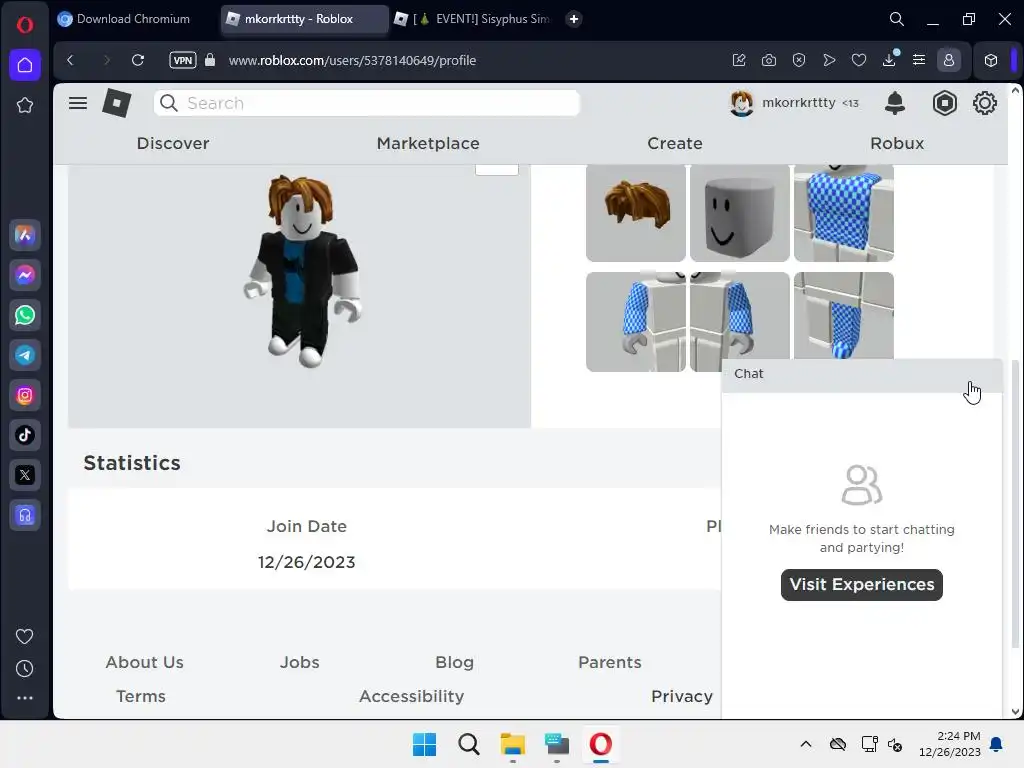
Task: Open the extensions cube icon
Action: click(x=991, y=60)
